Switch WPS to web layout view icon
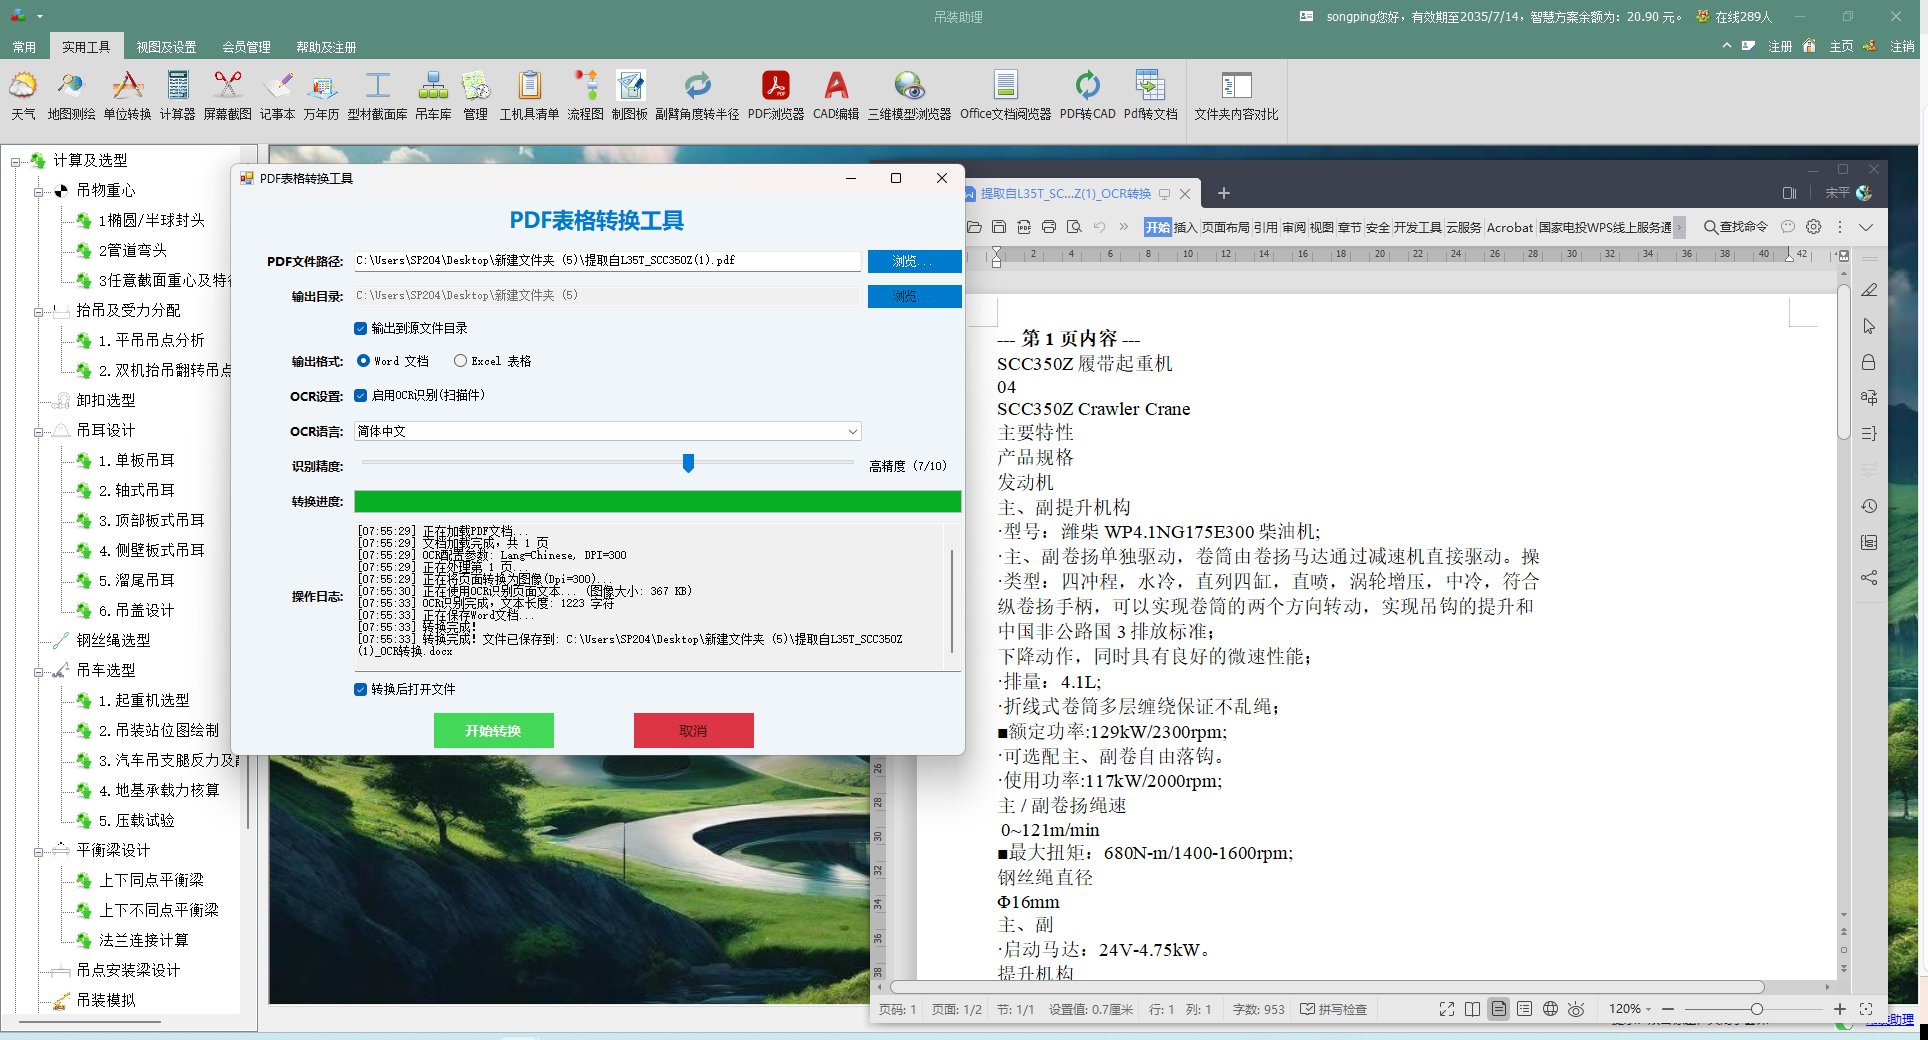 [1550, 1009]
